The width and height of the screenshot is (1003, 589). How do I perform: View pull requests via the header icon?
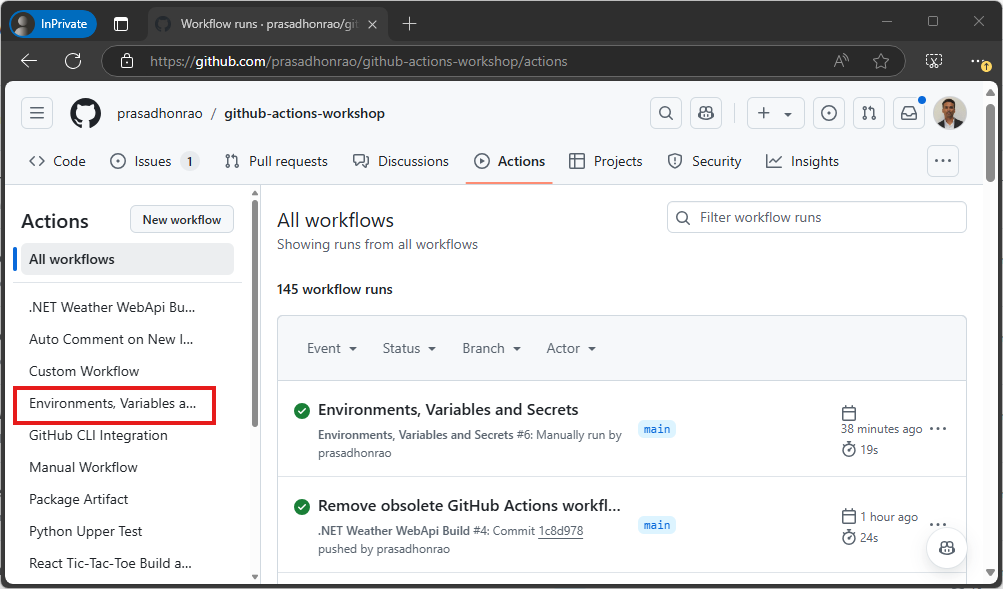(x=868, y=113)
